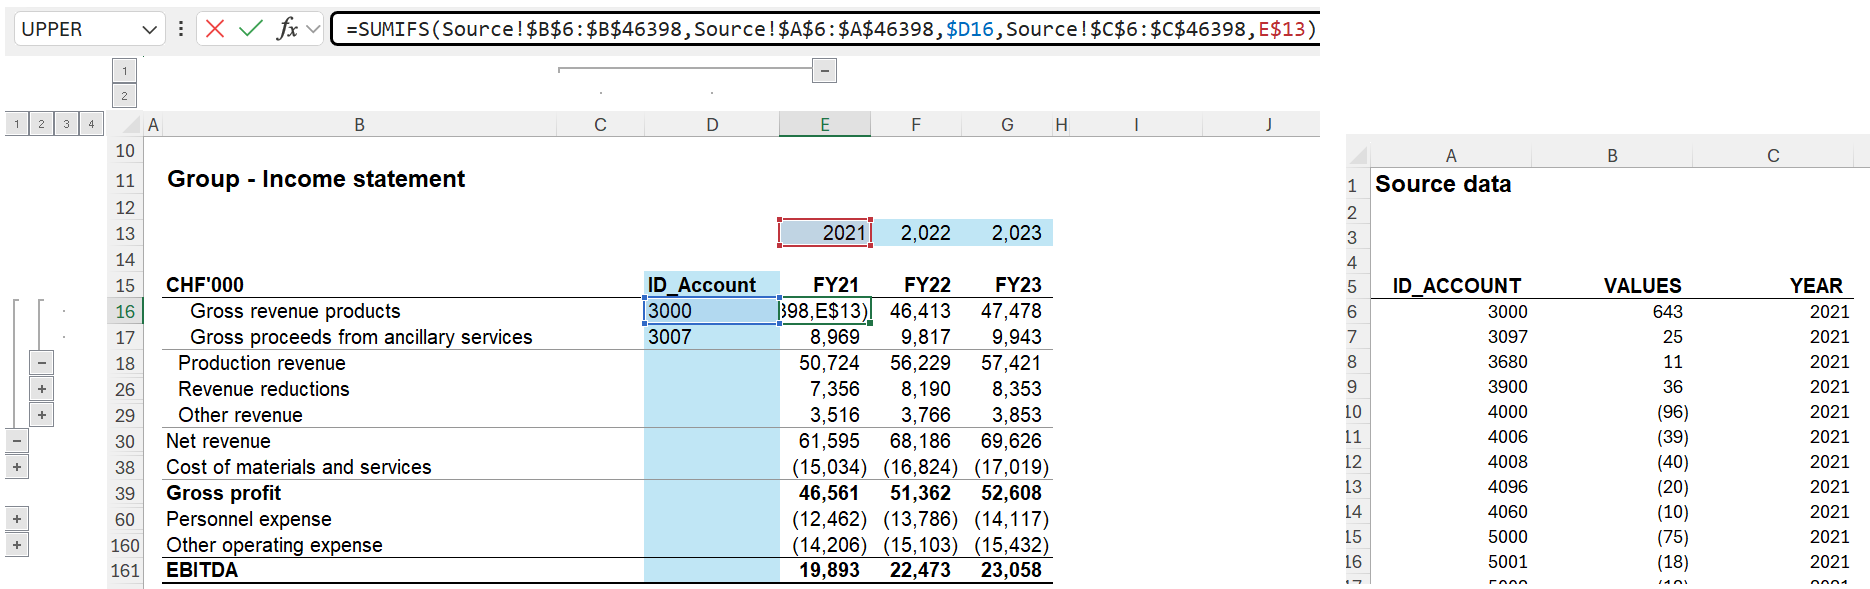The height and width of the screenshot is (589, 1870).
Task: Cancel the formula entry with the X icon
Action: tap(215, 29)
